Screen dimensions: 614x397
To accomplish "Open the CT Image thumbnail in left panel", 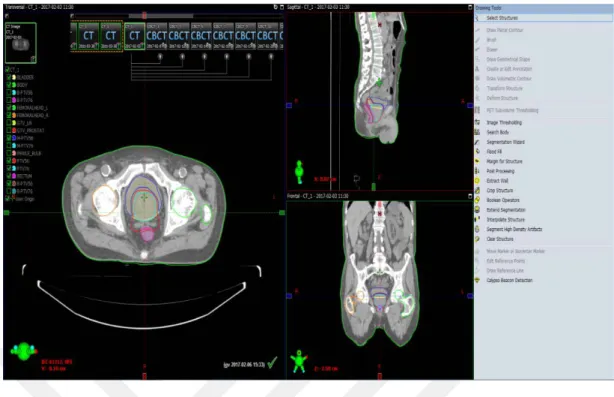I will pos(21,43).
